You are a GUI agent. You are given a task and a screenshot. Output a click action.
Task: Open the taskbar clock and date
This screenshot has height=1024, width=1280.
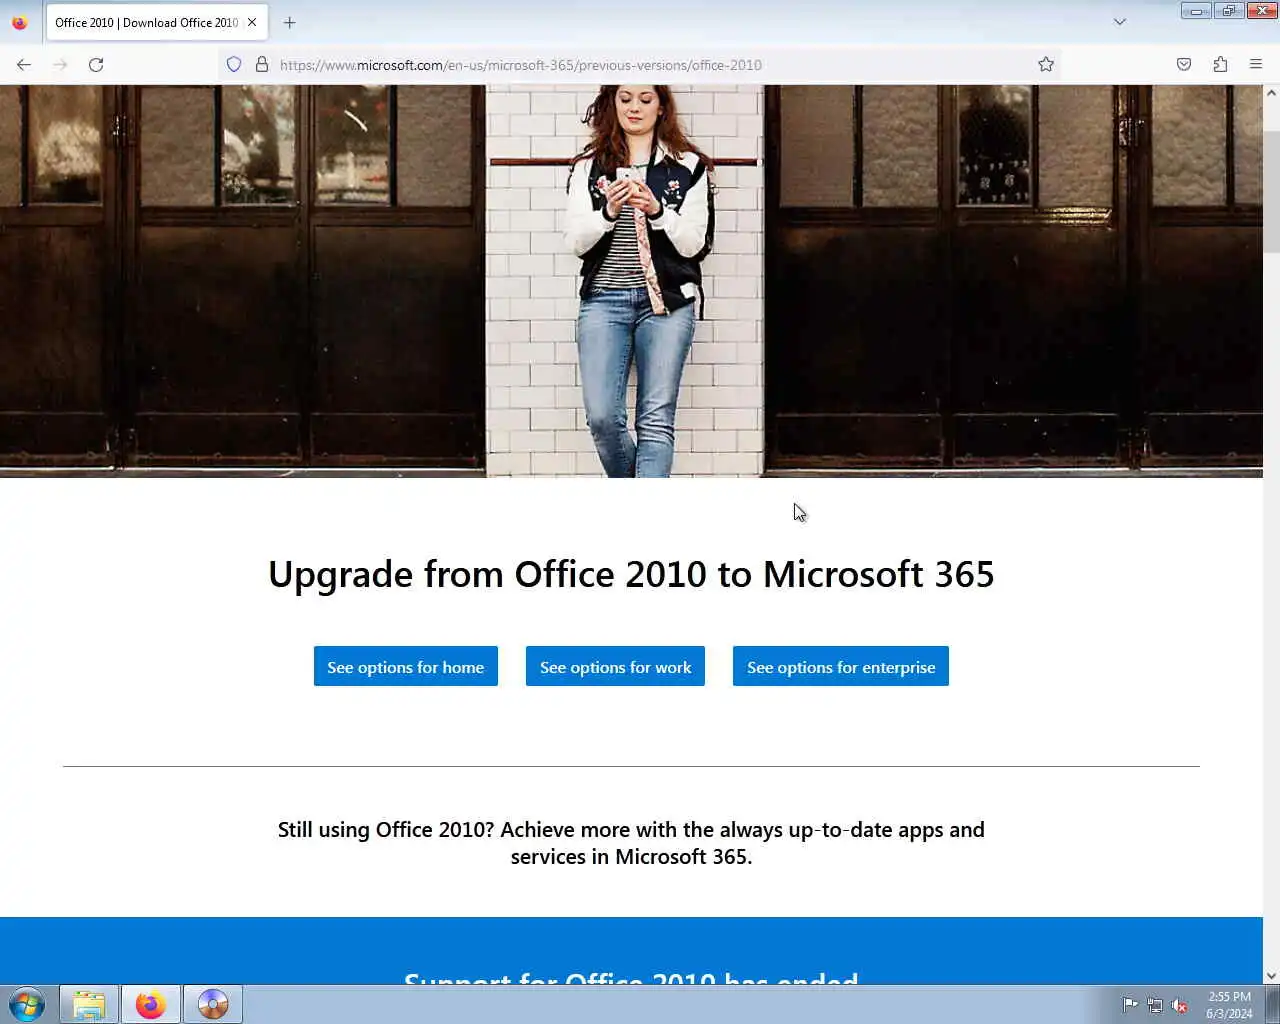pyautogui.click(x=1229, y=1005)
